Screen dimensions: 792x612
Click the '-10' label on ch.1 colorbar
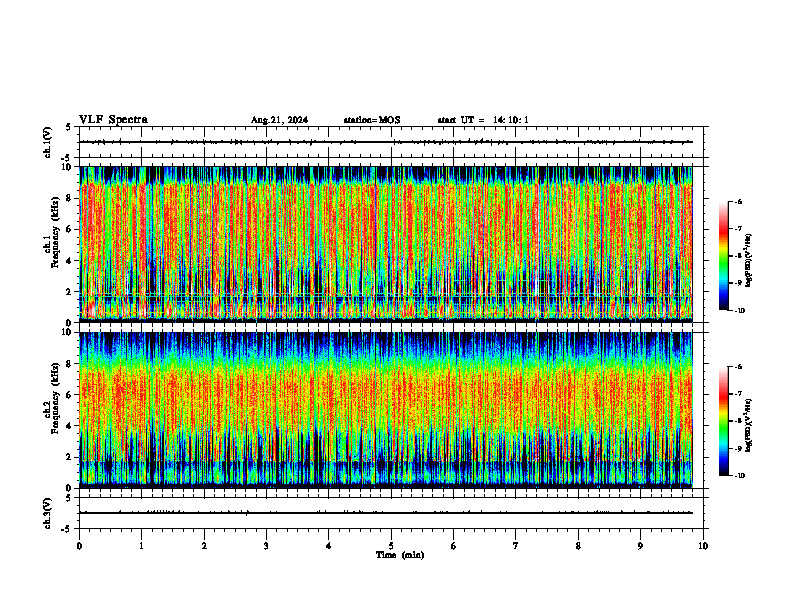(740, 311)
